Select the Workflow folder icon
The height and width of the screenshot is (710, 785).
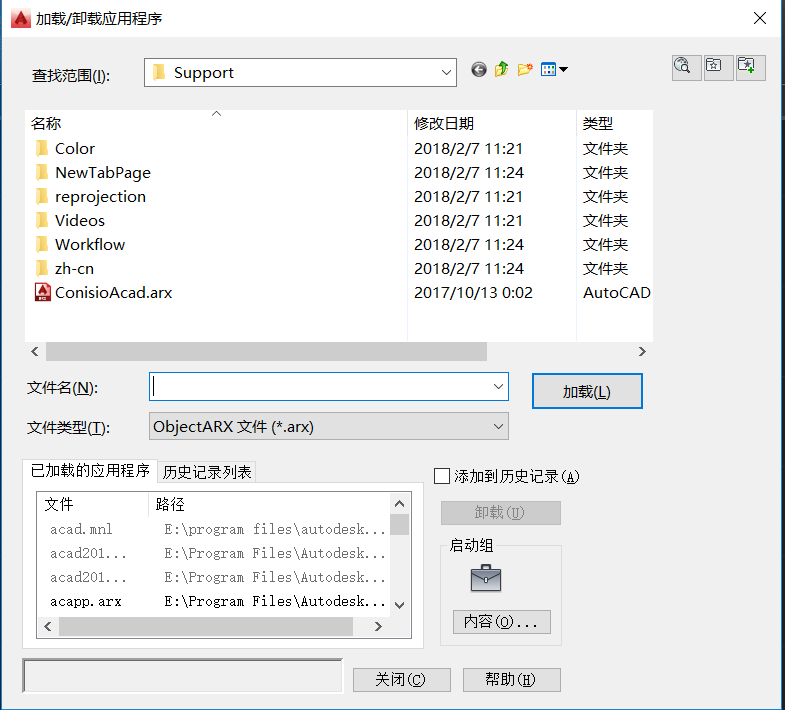tap(43, 244)
